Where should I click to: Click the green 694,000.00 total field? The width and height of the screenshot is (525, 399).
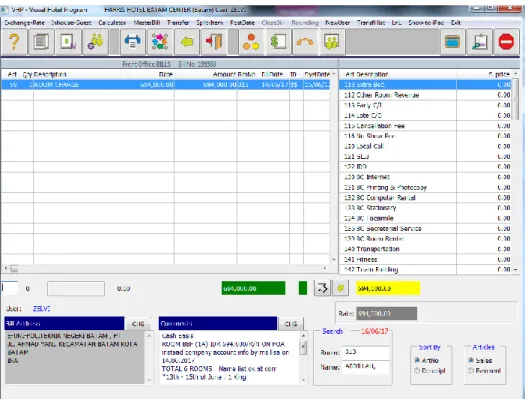point(253,288)
